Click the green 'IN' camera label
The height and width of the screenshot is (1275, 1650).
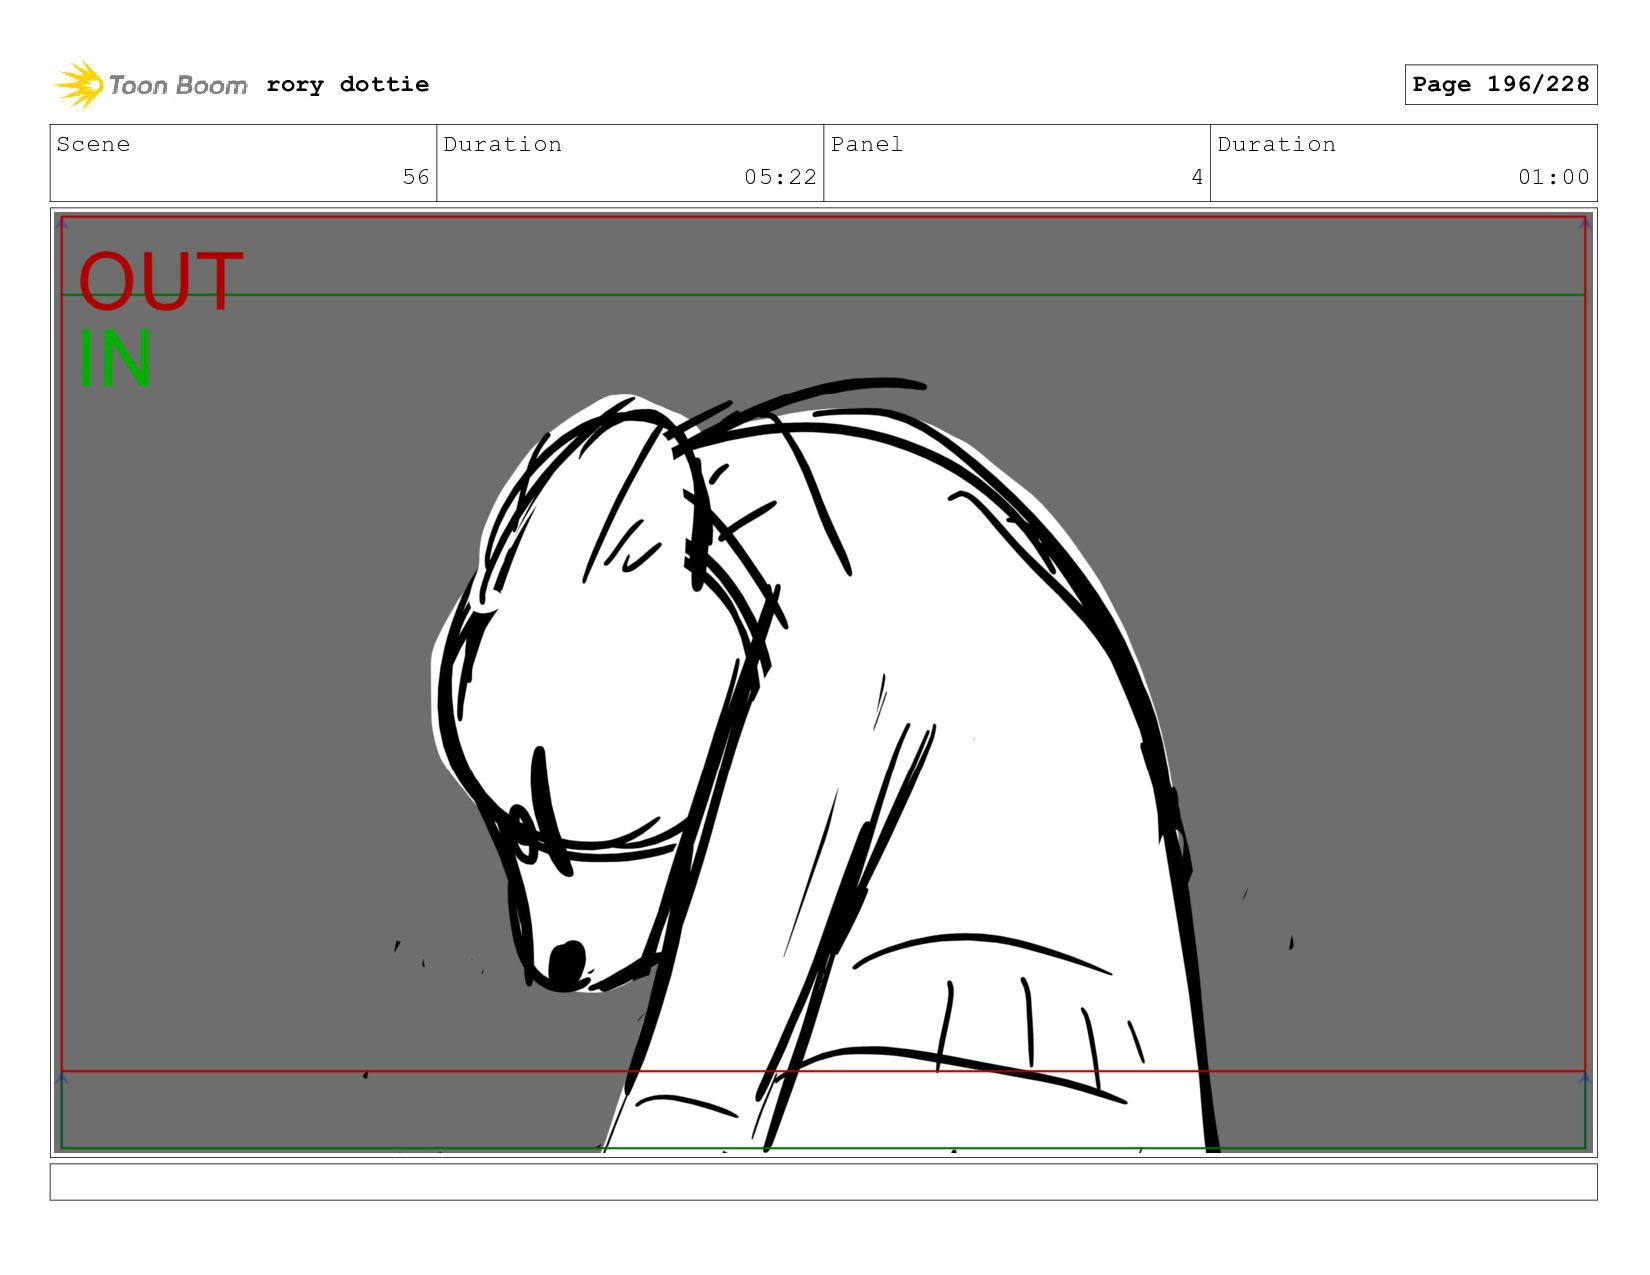[x=115, y=358]
